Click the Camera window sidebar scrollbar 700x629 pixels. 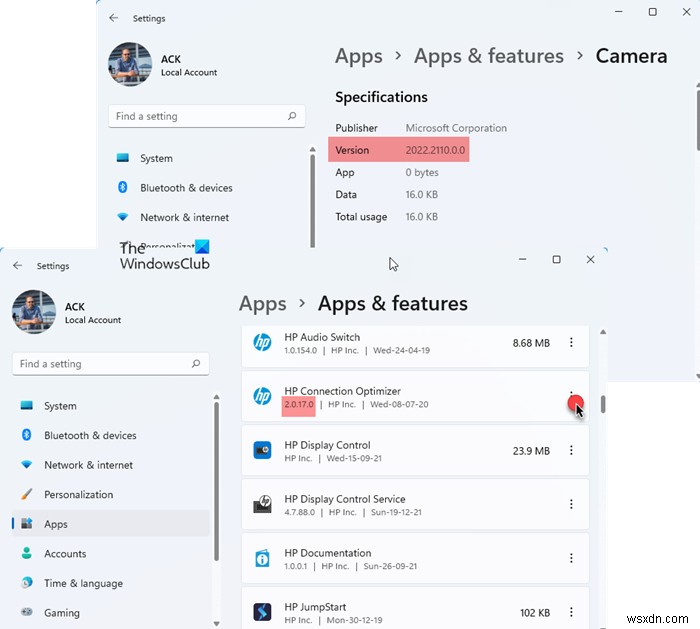[312, 200]
